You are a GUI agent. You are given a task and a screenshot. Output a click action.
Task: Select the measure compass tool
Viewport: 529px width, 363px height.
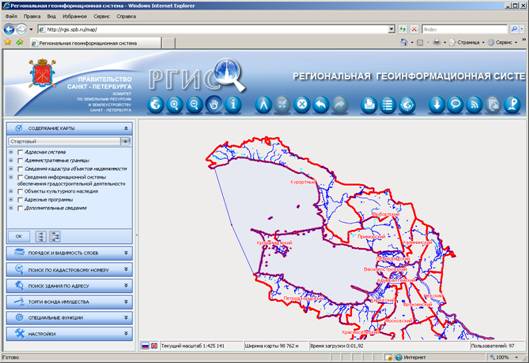[x=263, y=104]
